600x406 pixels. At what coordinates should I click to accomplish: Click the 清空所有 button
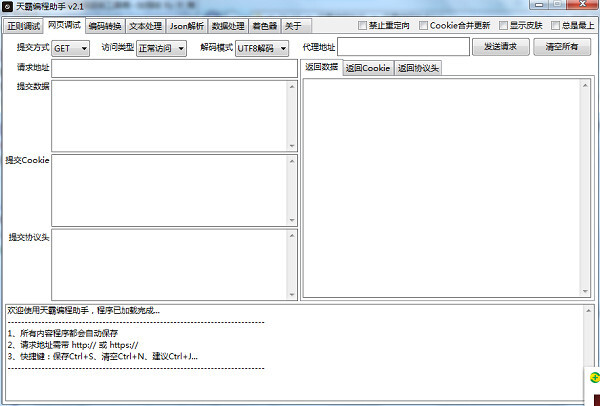click(x=562, y=47)
